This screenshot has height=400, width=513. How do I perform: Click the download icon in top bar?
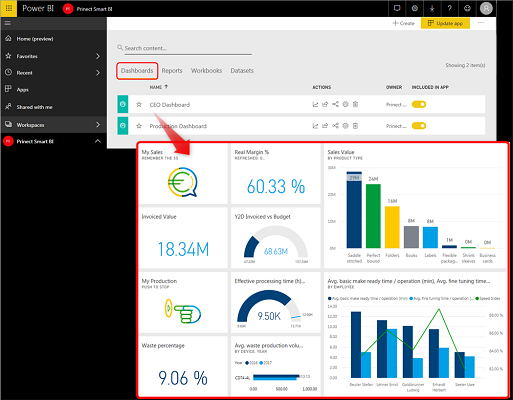(432, 8)
